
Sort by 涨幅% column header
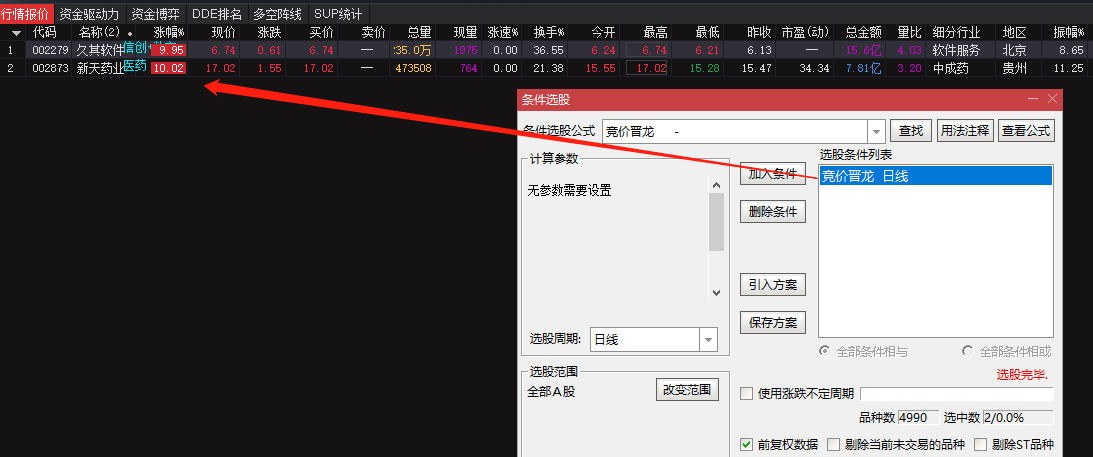[x=169, y=32]
